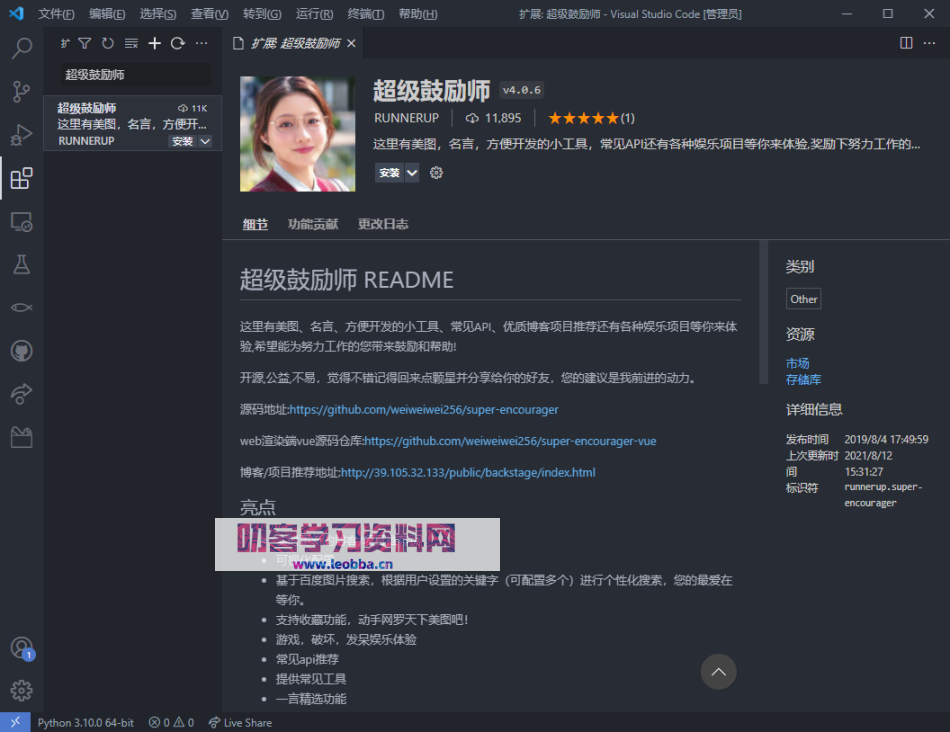This screenshot has width=950, height=732.
Task: Expand install dropdown arrow in sidebar list item
Action: click(x=206, y=142)
